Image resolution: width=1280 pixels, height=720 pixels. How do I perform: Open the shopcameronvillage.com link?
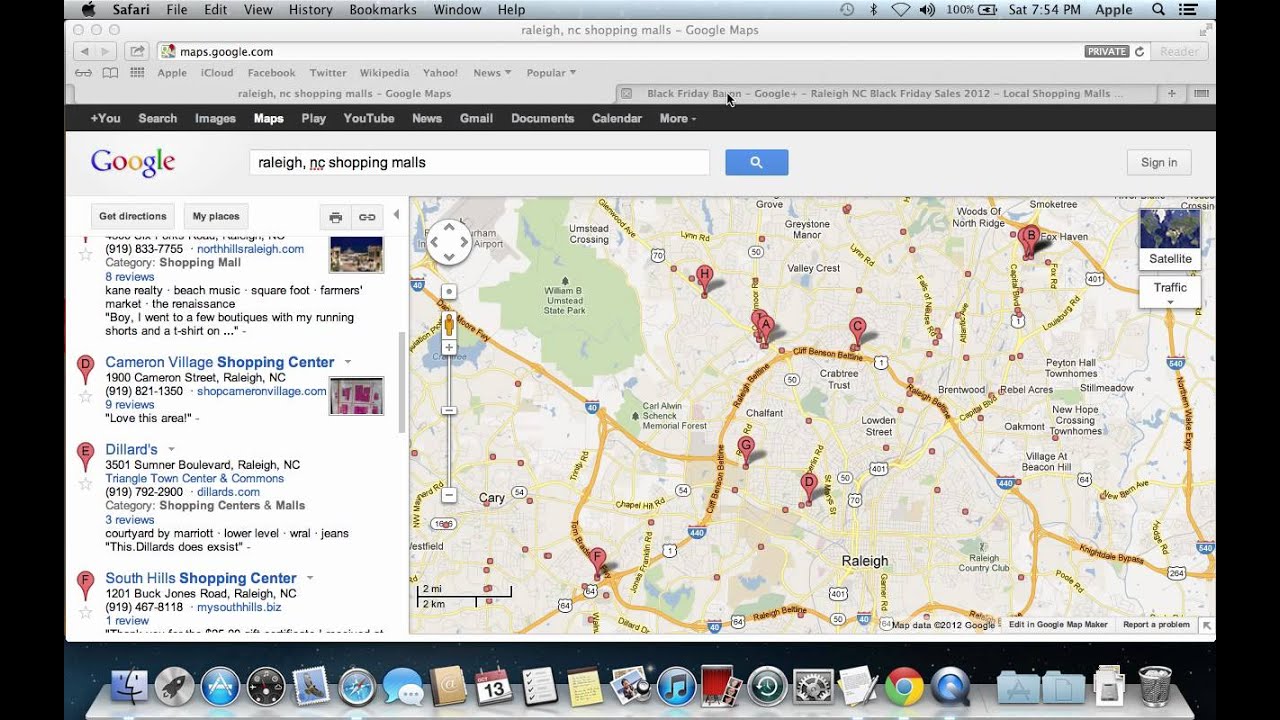pyautogui.click(x=261, y=391)
